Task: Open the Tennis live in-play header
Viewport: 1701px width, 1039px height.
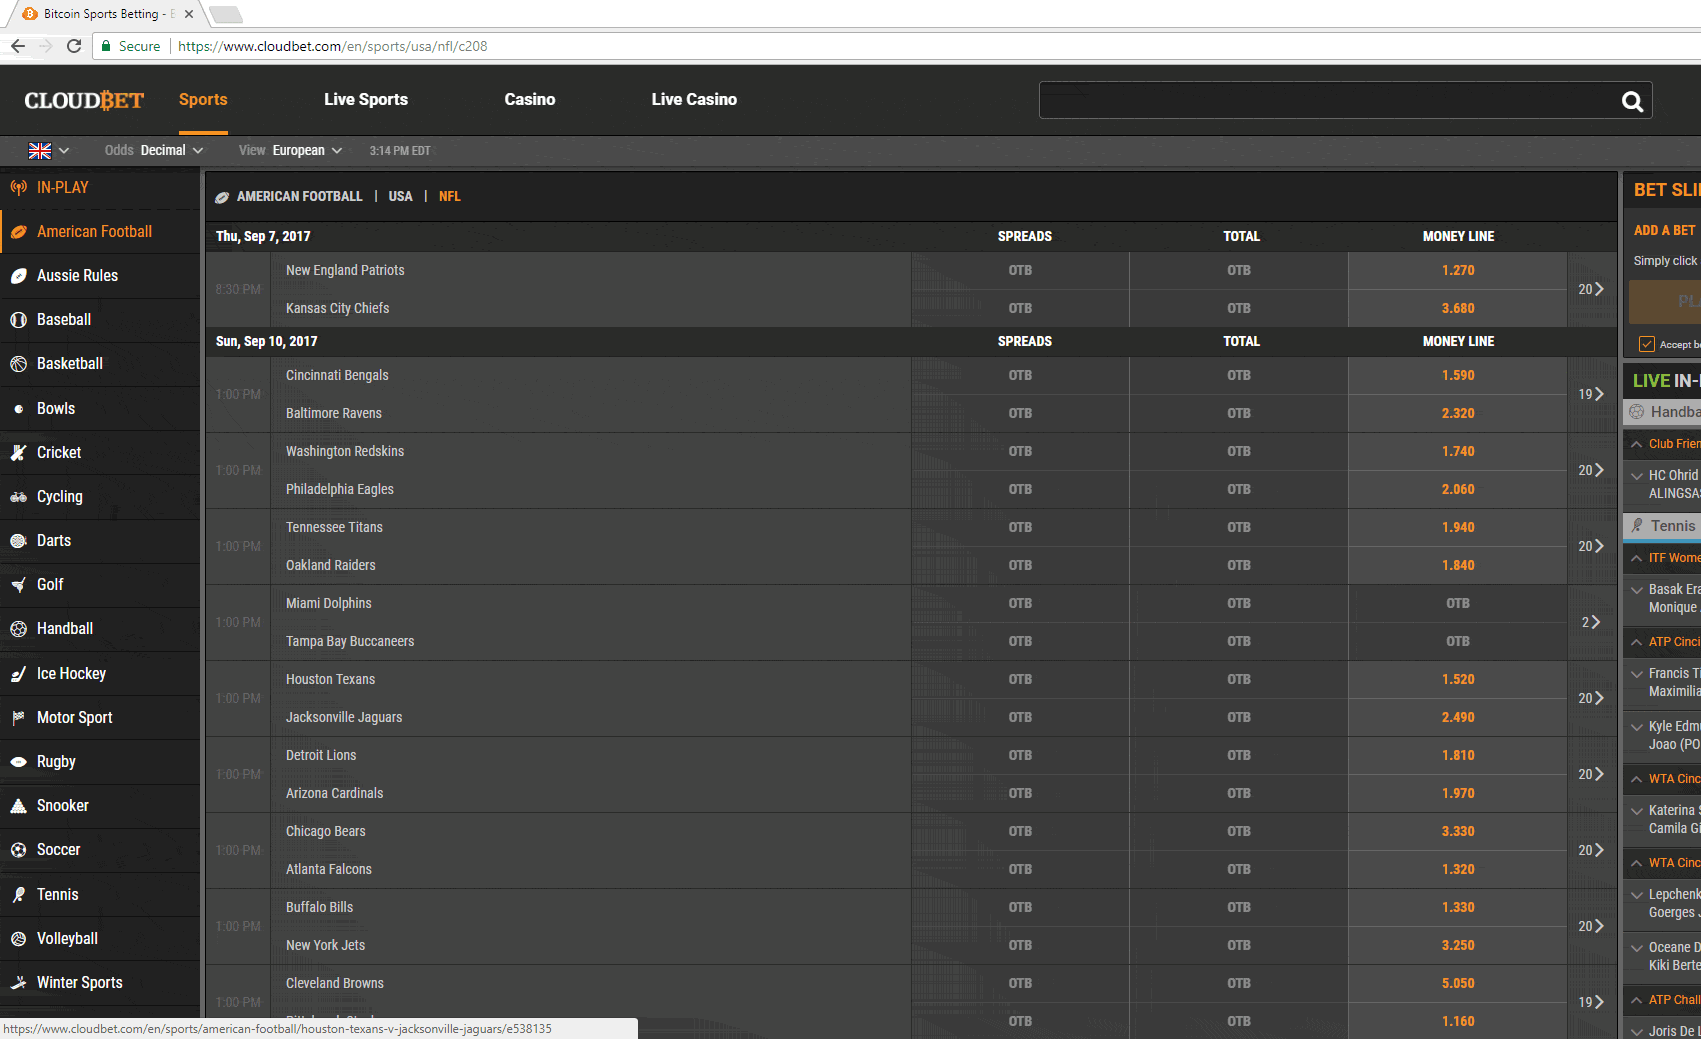Action: tap(1662, 526)
